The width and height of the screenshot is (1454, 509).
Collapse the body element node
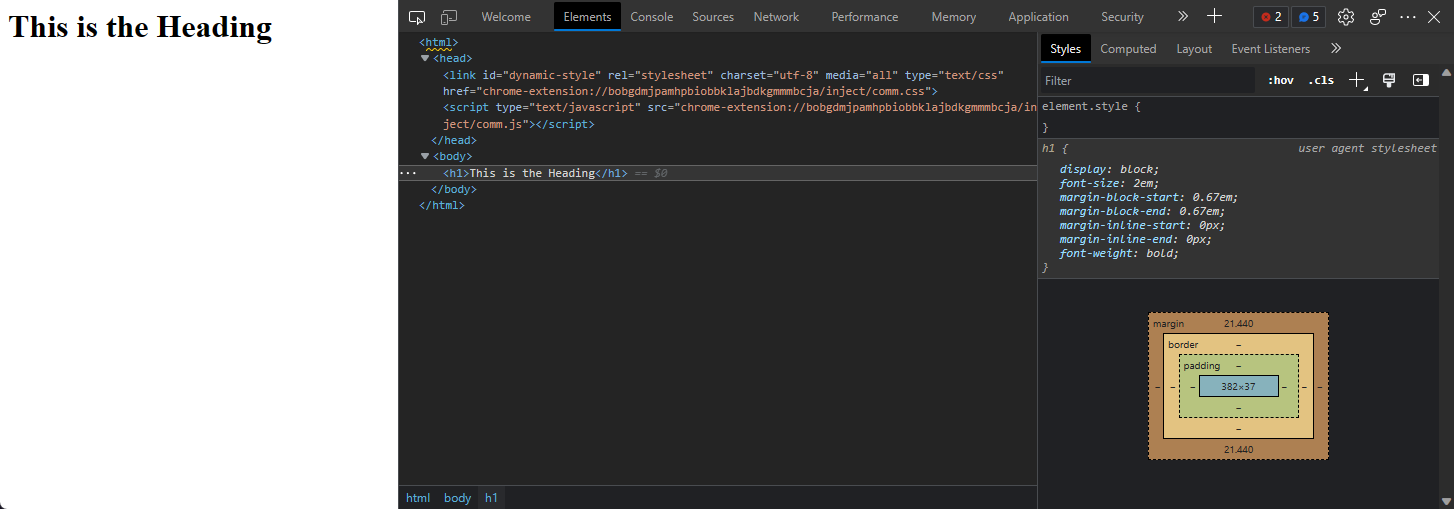point(425,157)
